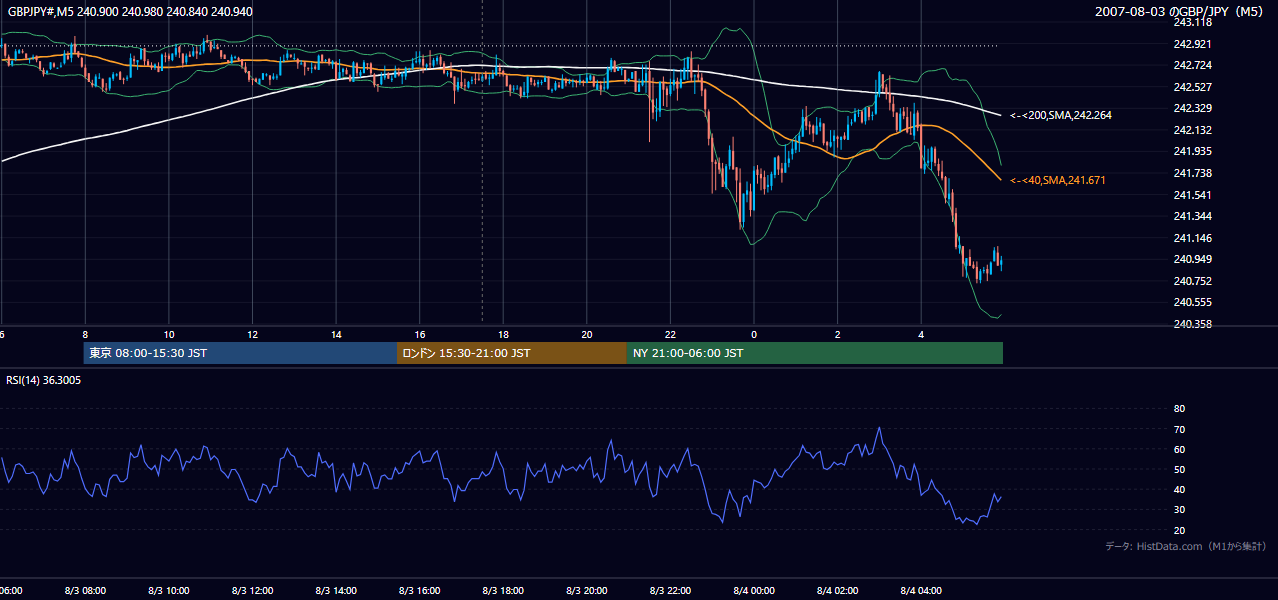This screenshot has width=1278, height=600.
Task: Click price axis value 242.132
Action: 1192,130
